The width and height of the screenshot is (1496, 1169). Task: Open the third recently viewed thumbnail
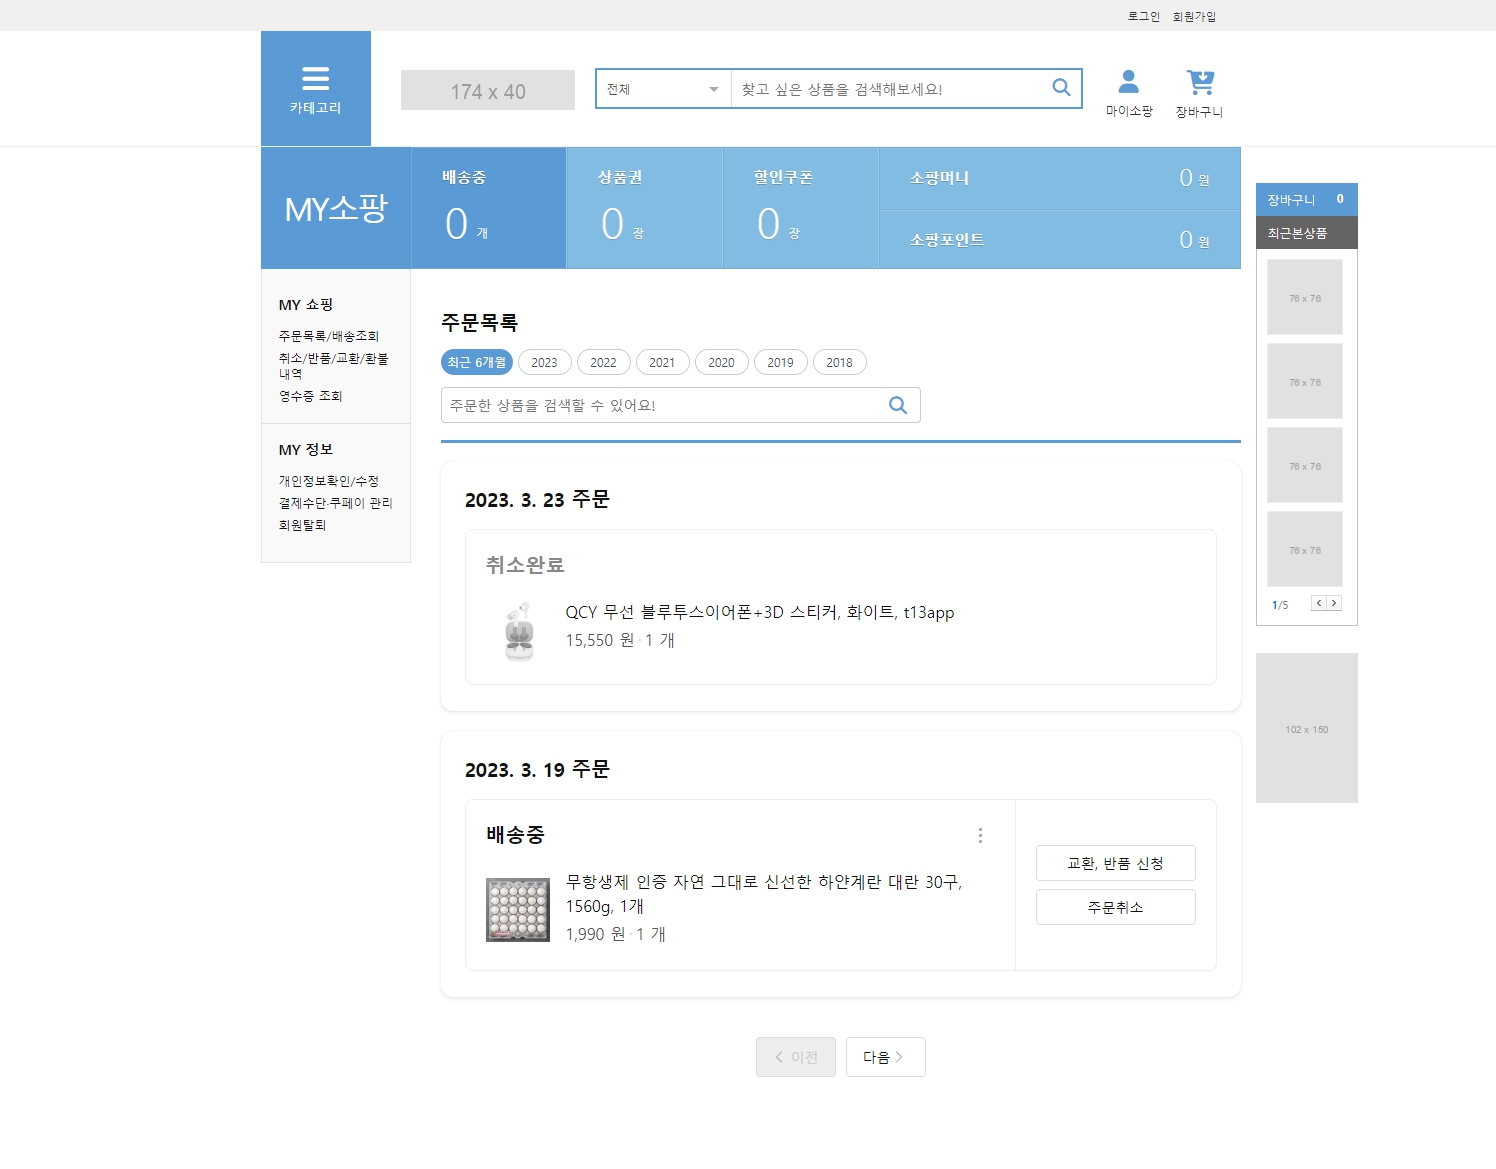pos(1305,465)
